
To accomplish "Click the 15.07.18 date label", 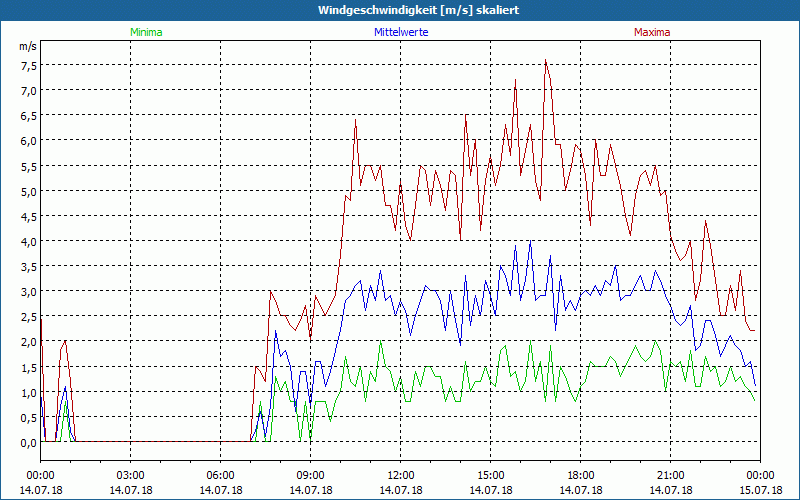I will [761, 490].
